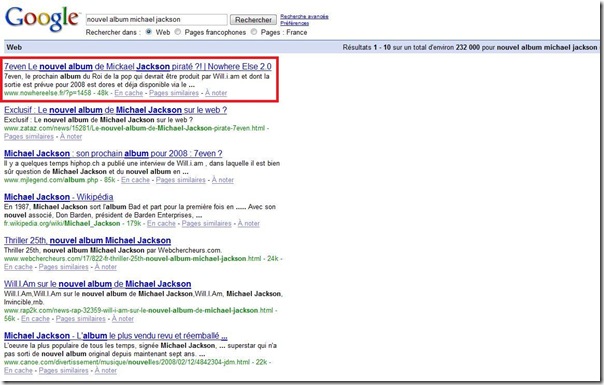Image resolution: width=604 pixels, height=385 pixels.
Task: Click 'À noter' for webchercheurs.com result
Action: (106, 267)
